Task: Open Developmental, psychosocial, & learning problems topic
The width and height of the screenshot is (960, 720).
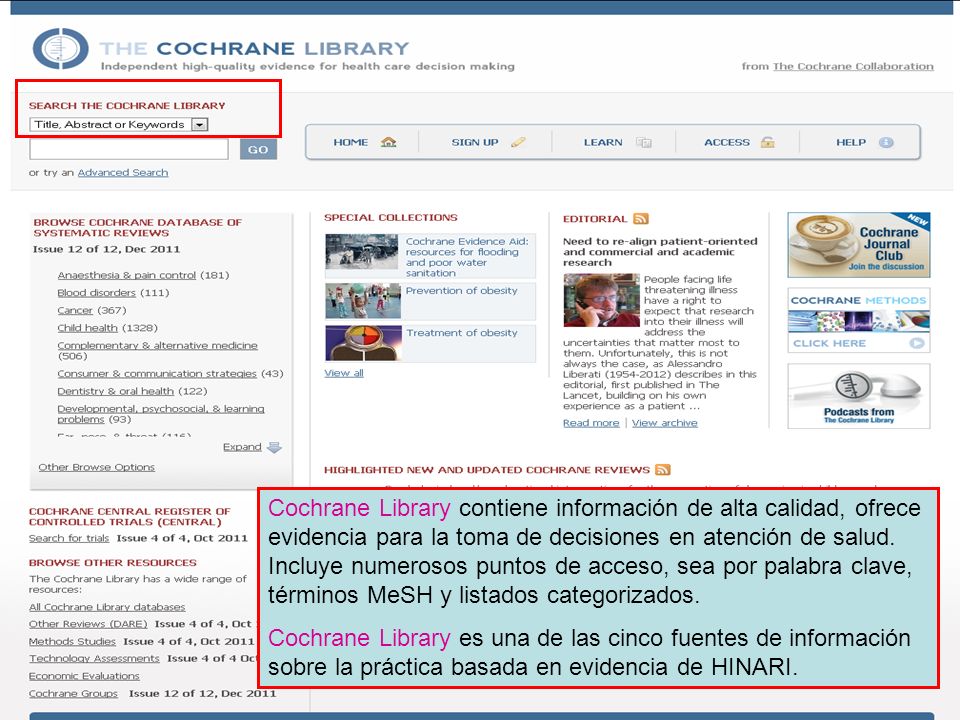Action: pos(161,414)
